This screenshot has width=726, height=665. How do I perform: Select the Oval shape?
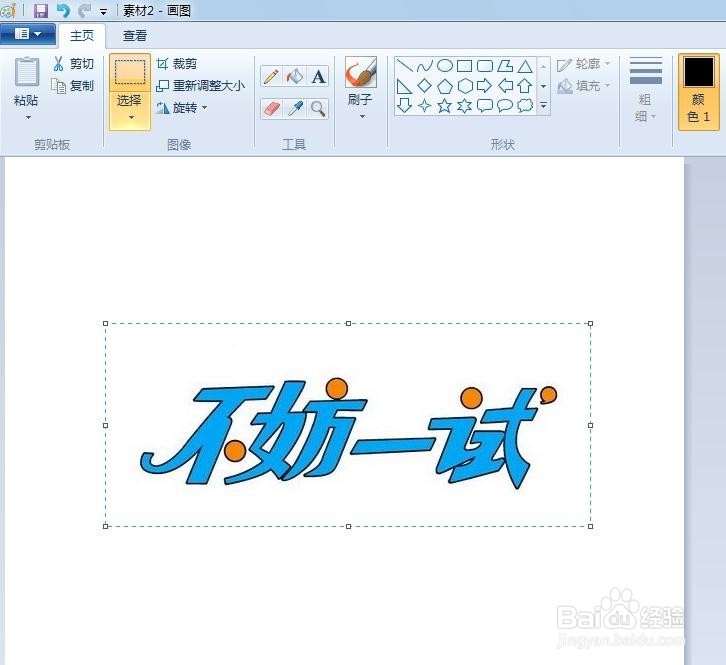click(x=445, y=66)
